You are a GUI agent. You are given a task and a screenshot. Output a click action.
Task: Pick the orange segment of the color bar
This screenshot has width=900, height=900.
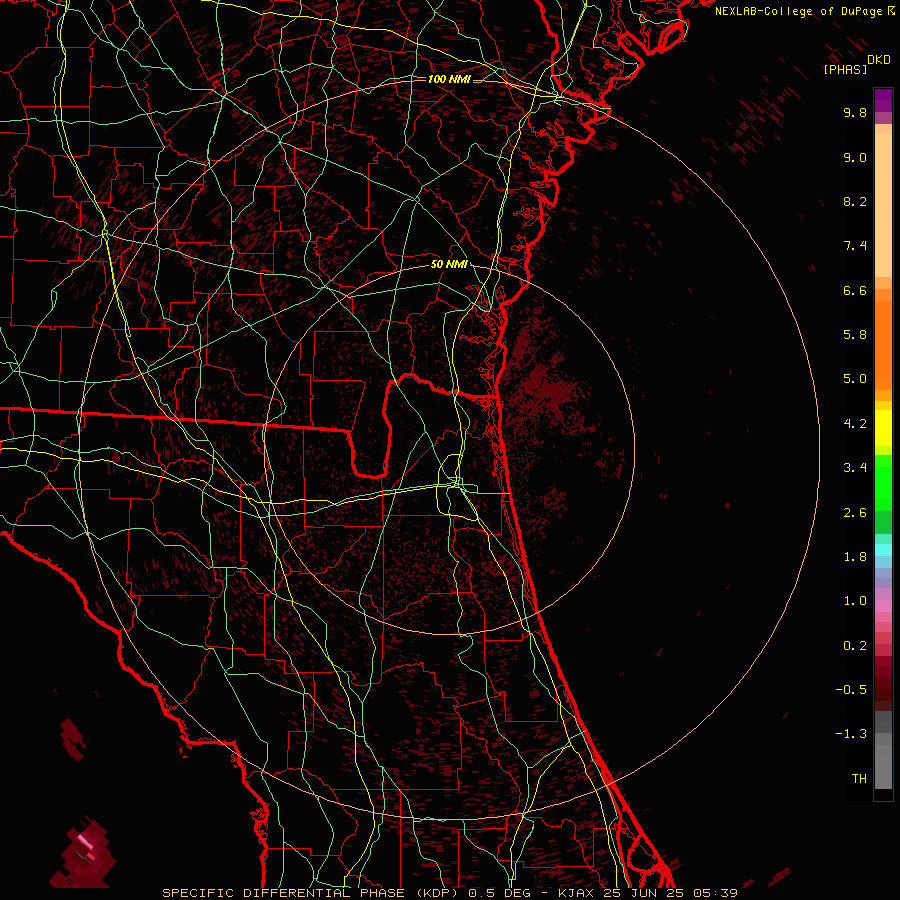pyautogui.click(x=883, y=344)
